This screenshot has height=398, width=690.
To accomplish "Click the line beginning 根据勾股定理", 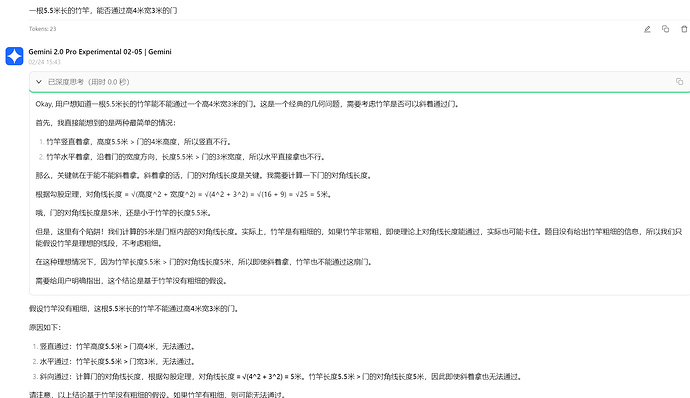I will pos(184,194).
